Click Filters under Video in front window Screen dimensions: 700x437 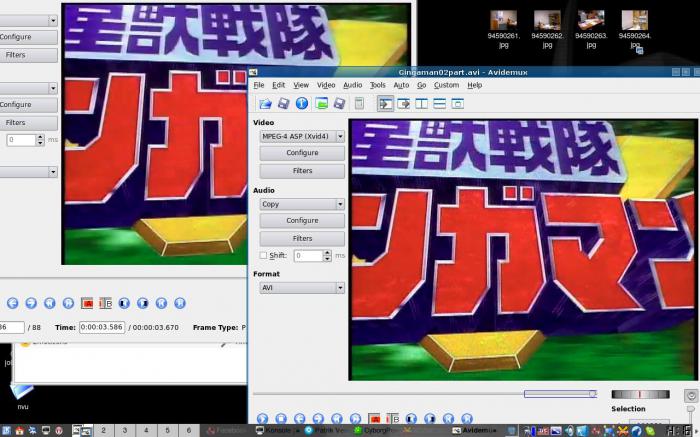[x=302, y=171]
